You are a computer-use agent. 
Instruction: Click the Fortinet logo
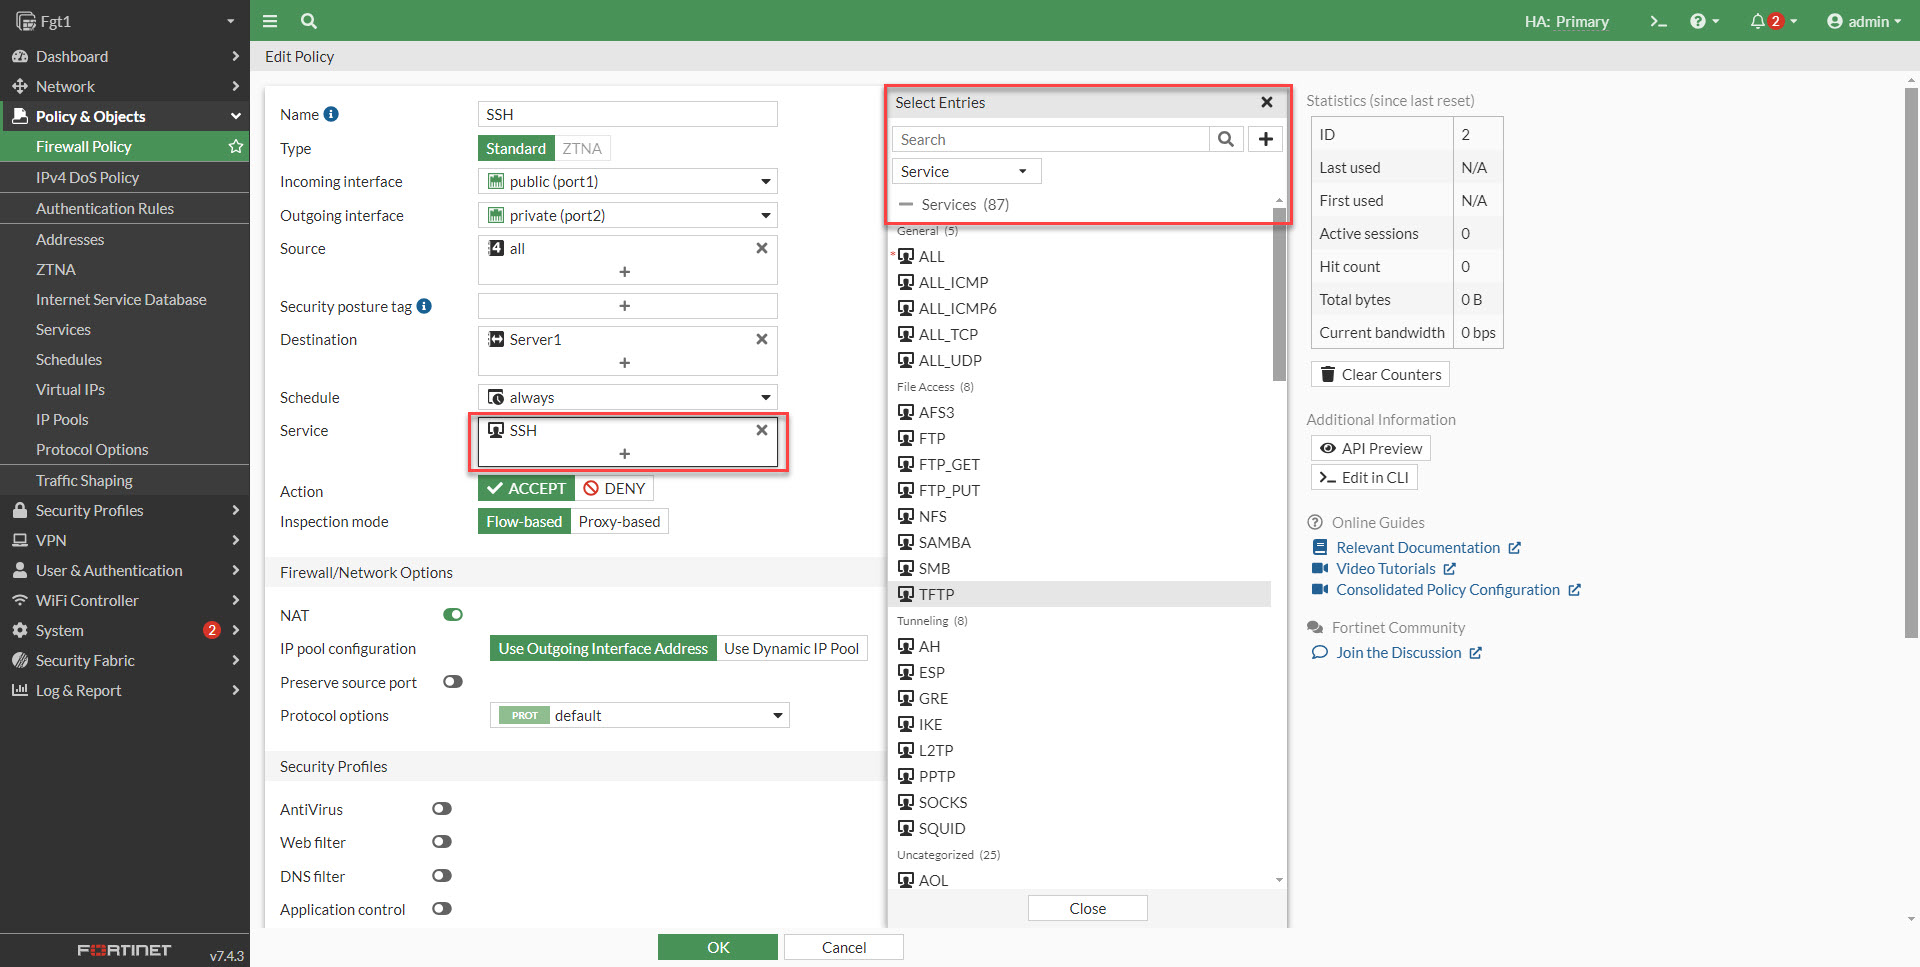tap(124, 950)
